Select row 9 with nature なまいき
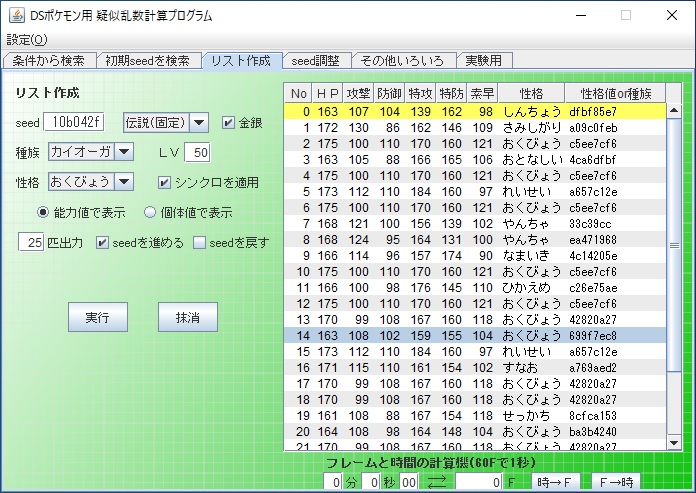The height and width of the screenshot is (493, 696). click(475, 256)
